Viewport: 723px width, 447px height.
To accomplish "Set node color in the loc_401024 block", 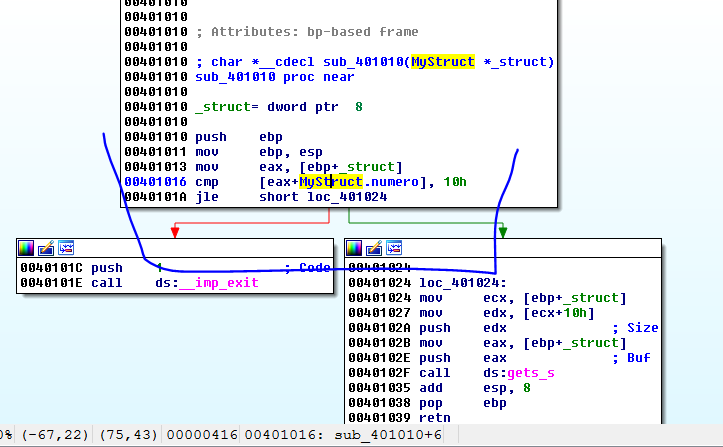I will [x=354, y=248].
